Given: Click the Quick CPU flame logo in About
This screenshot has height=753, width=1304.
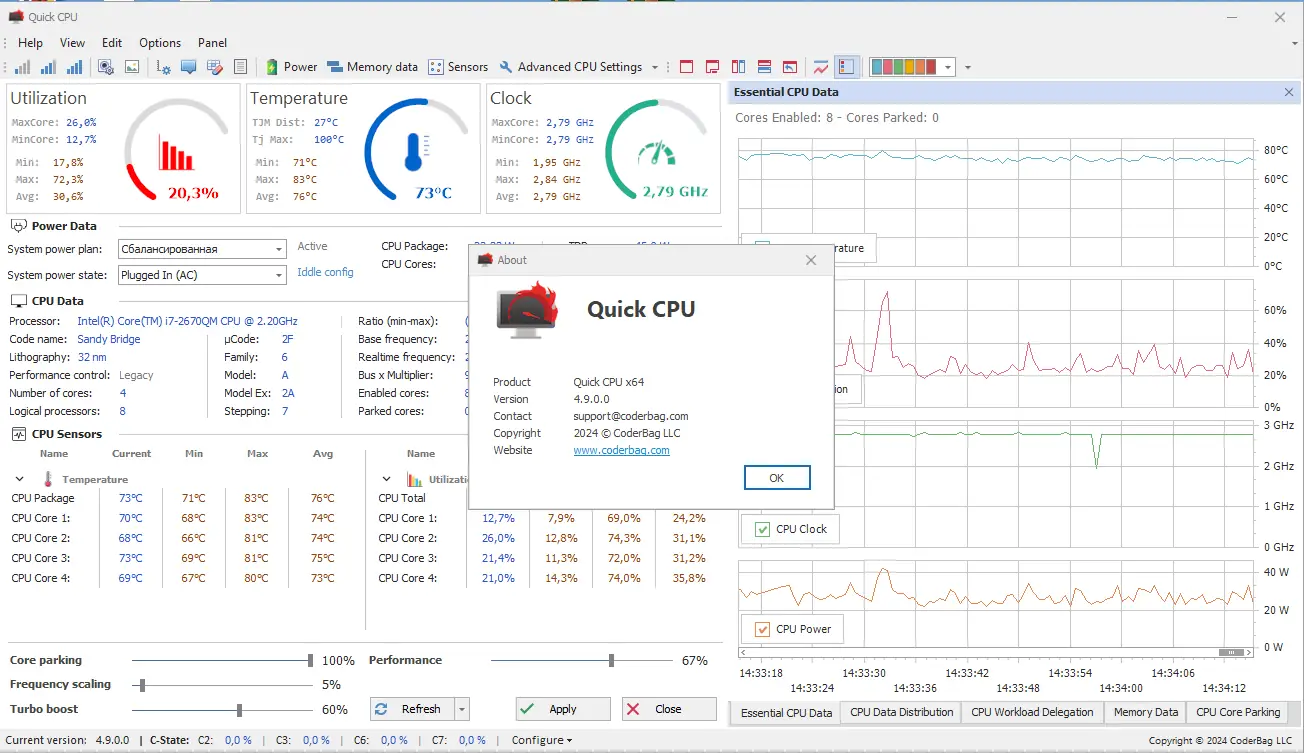Looking at the screenshot, I should point(527,308).
